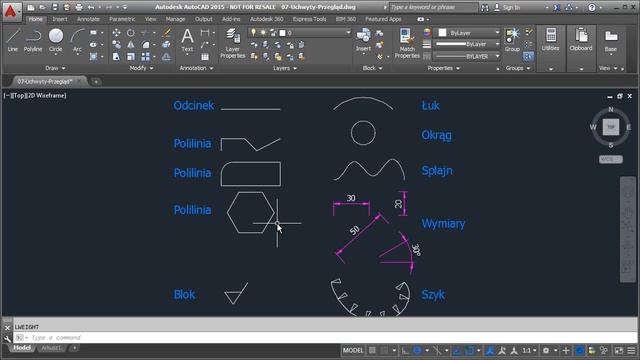Click the command line input field
This screenshot has width=640, height=360.
tap(325, 338)
